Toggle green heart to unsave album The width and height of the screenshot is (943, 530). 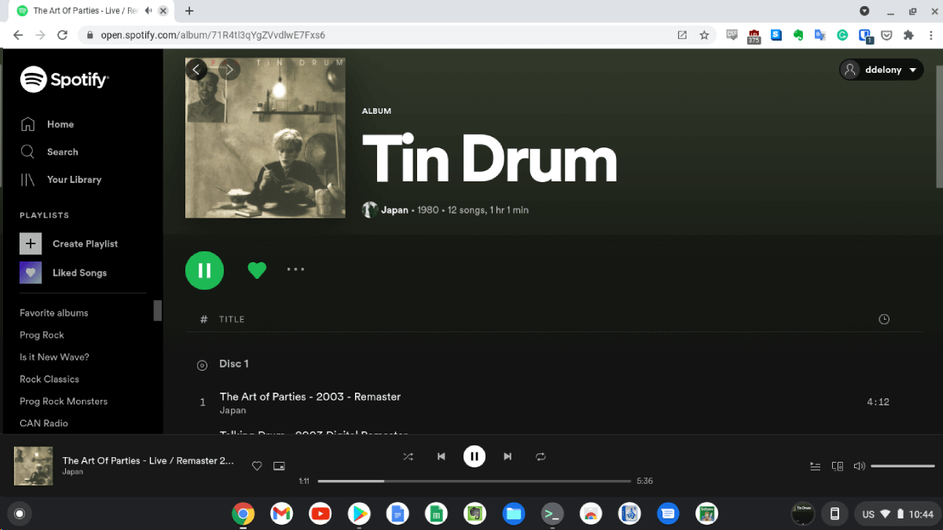point(257,271)
